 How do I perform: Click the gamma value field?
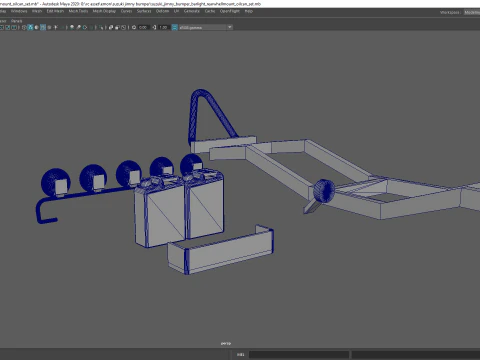point(163,27)
